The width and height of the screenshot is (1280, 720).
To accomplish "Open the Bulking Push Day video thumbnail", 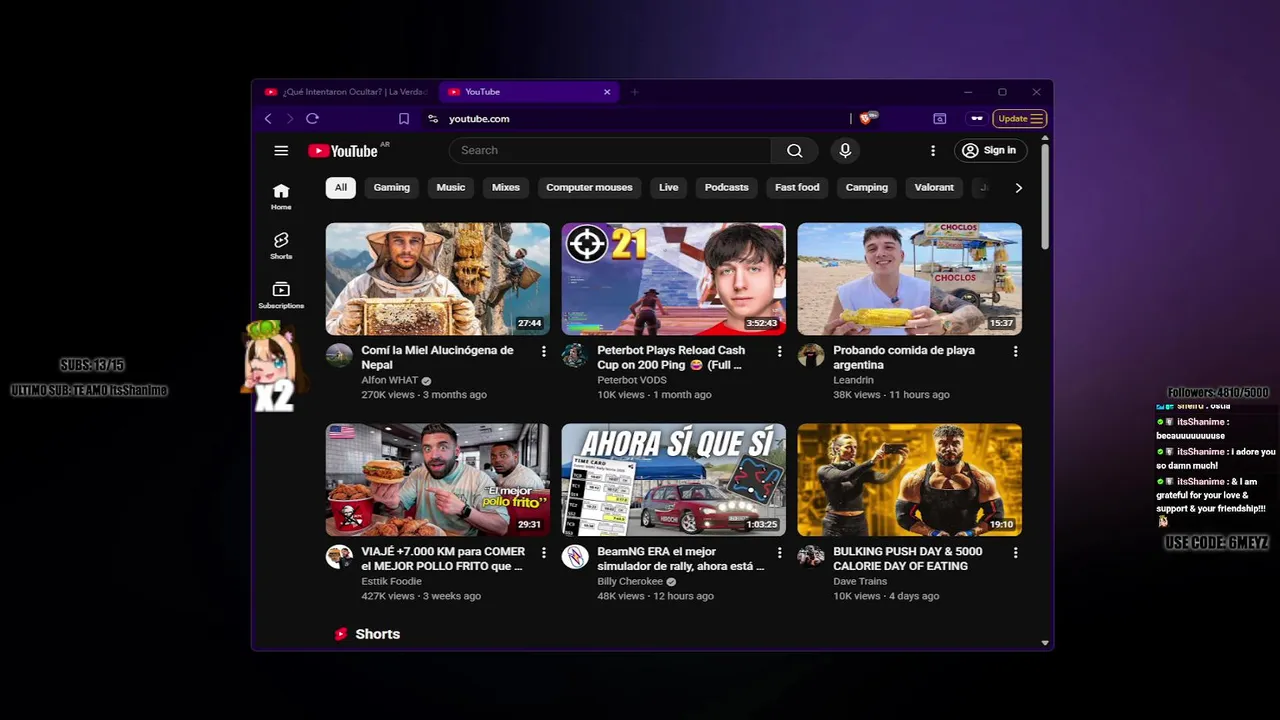I will [910, 480].
